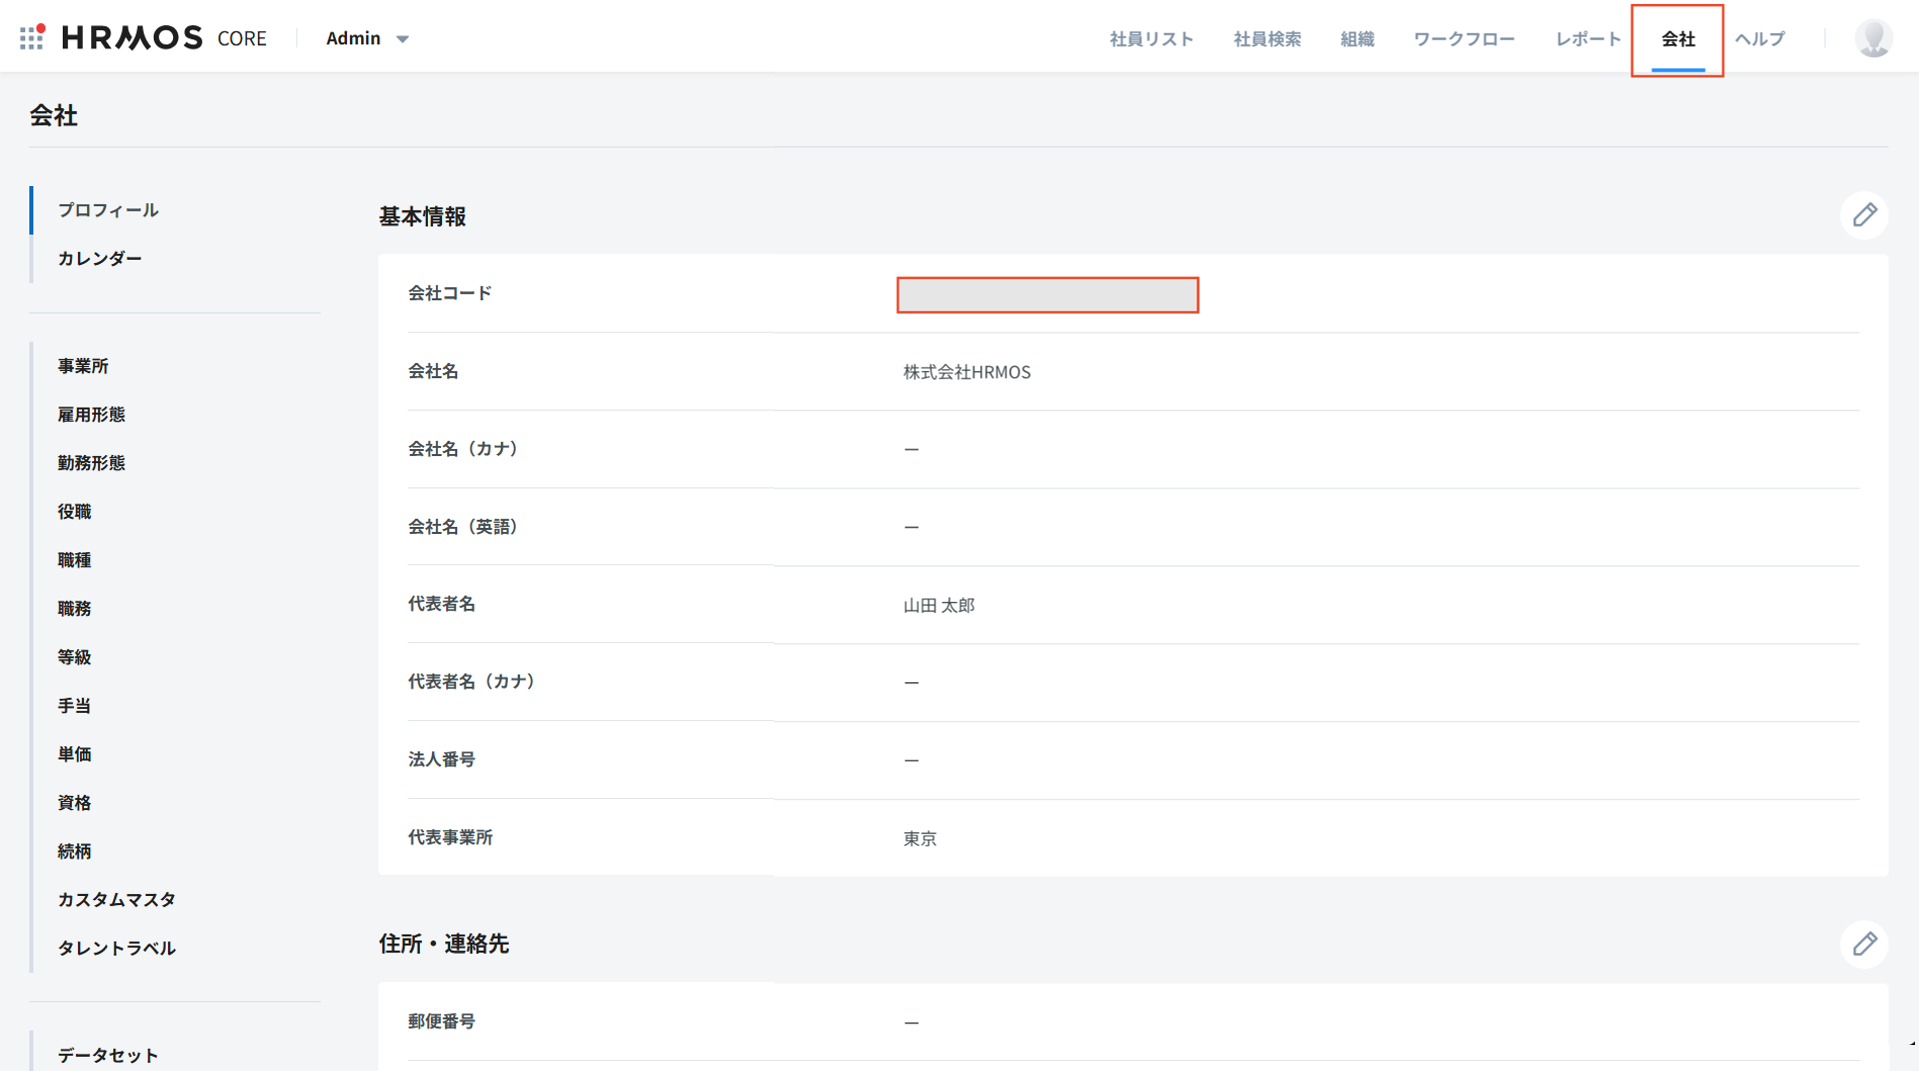Go to 社員検索 in navigation
The height and width of the screenshot is (1071, 1919).
[x=1266, y=39]
